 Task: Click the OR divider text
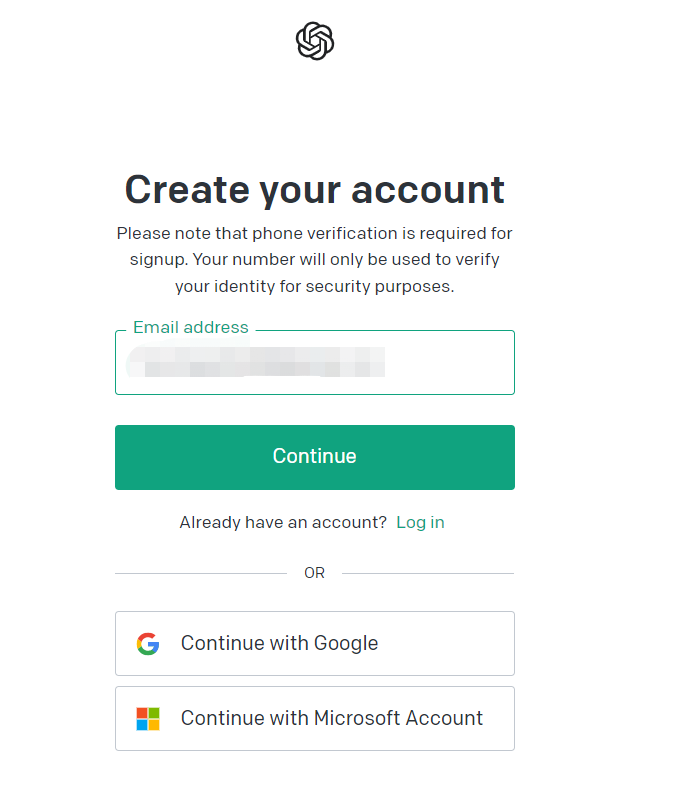pyautogui.click(x=314, y=573)
